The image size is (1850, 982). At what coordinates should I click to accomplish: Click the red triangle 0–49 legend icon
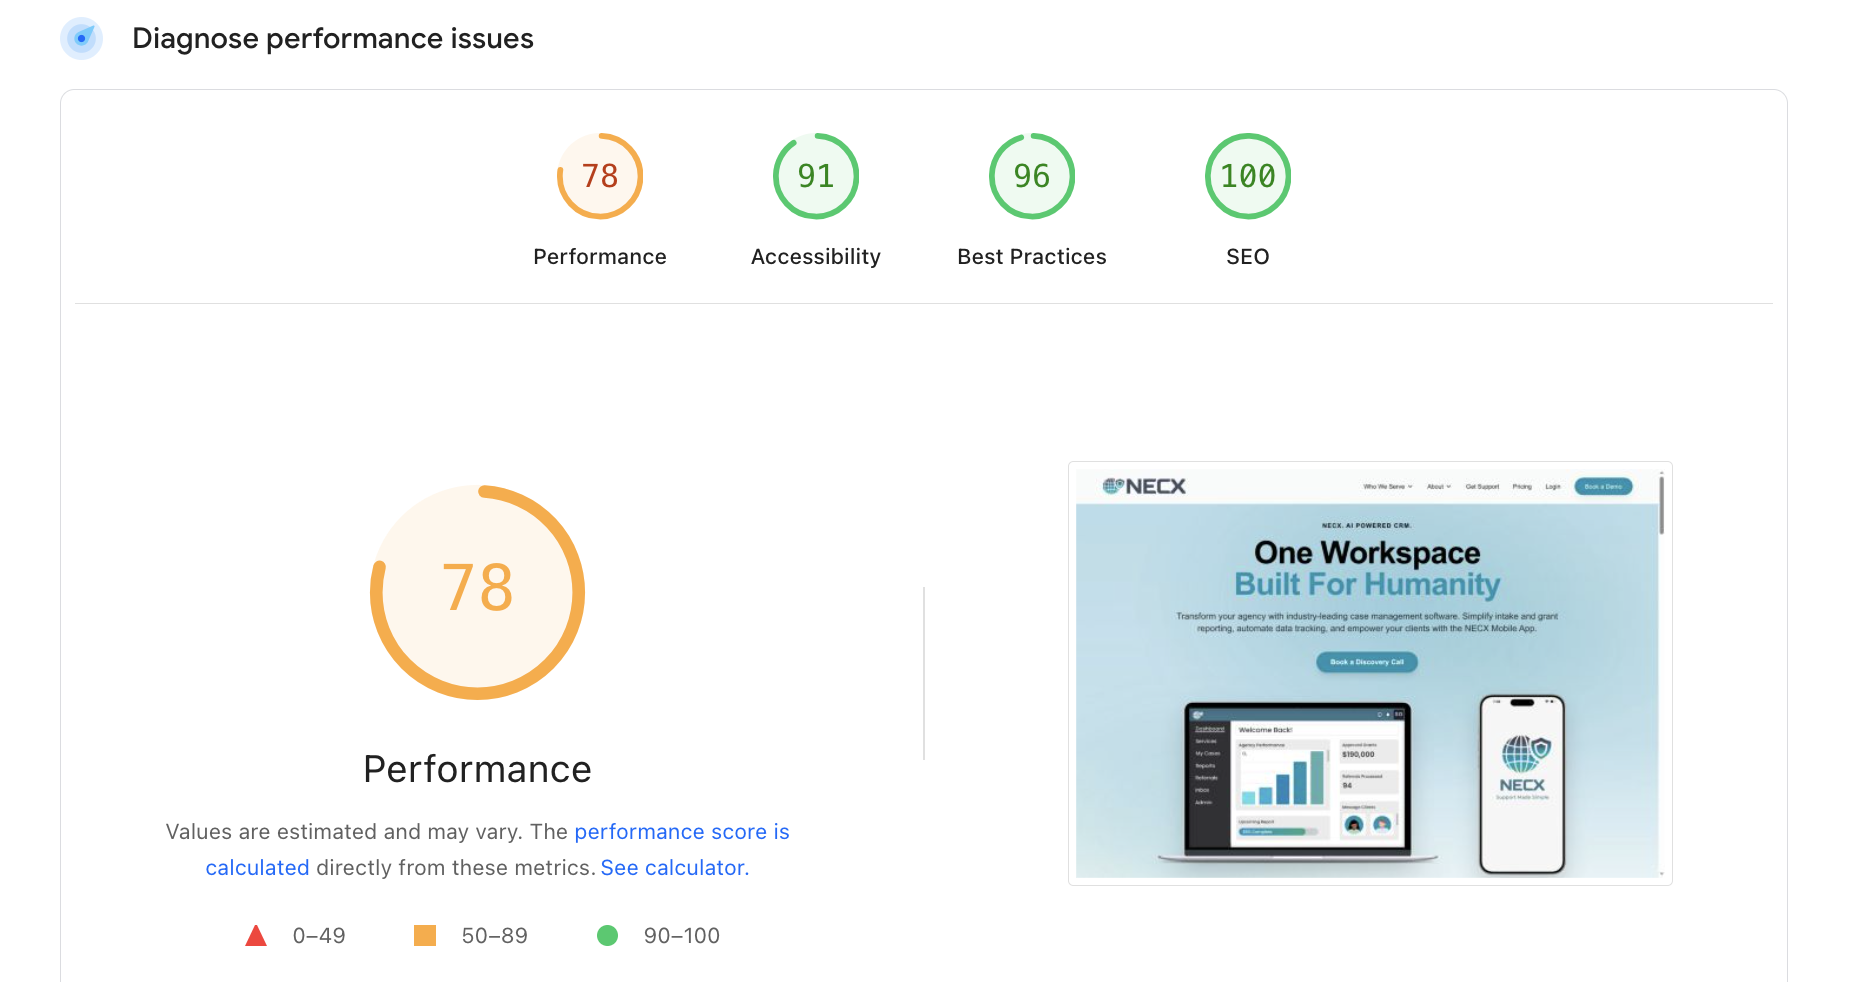(256, 936)
